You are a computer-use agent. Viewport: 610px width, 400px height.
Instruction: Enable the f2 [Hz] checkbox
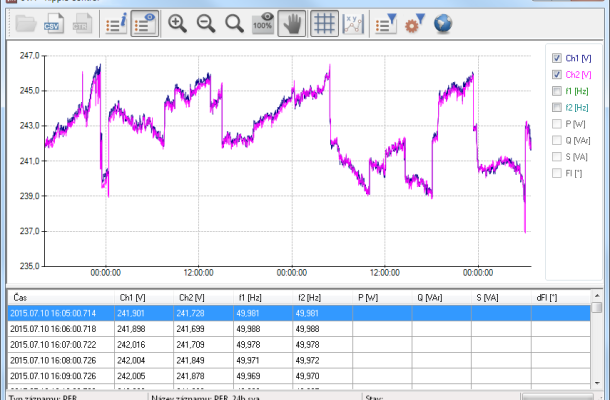557,107
